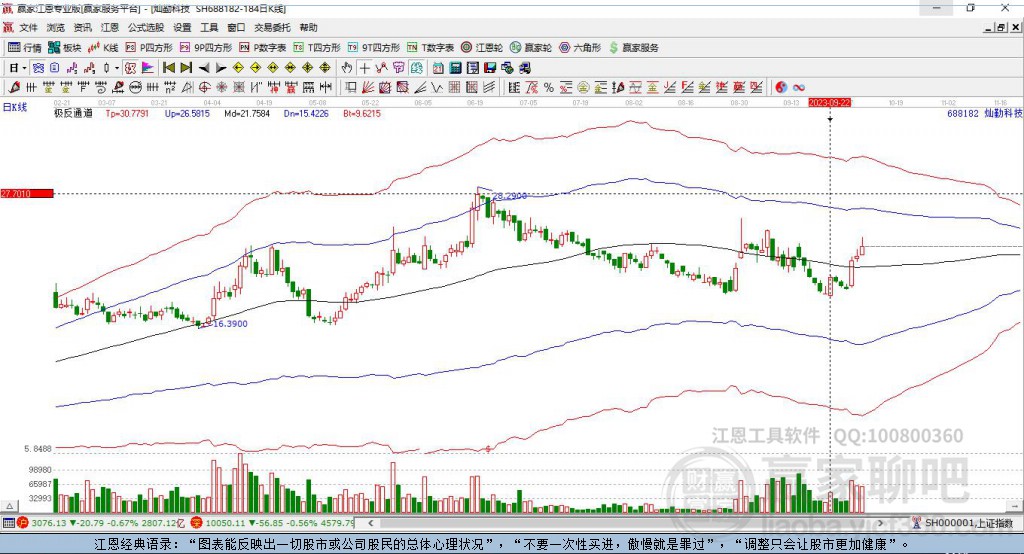This screenshot has height=554, width=1024.
Task: Click the n² vertical lines tool
Action: tap(170, 87)
